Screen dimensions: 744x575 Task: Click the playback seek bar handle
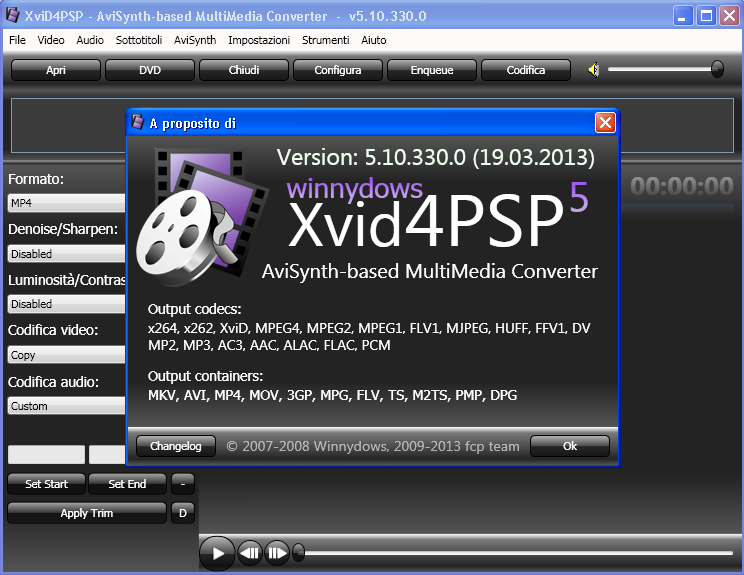298,553
